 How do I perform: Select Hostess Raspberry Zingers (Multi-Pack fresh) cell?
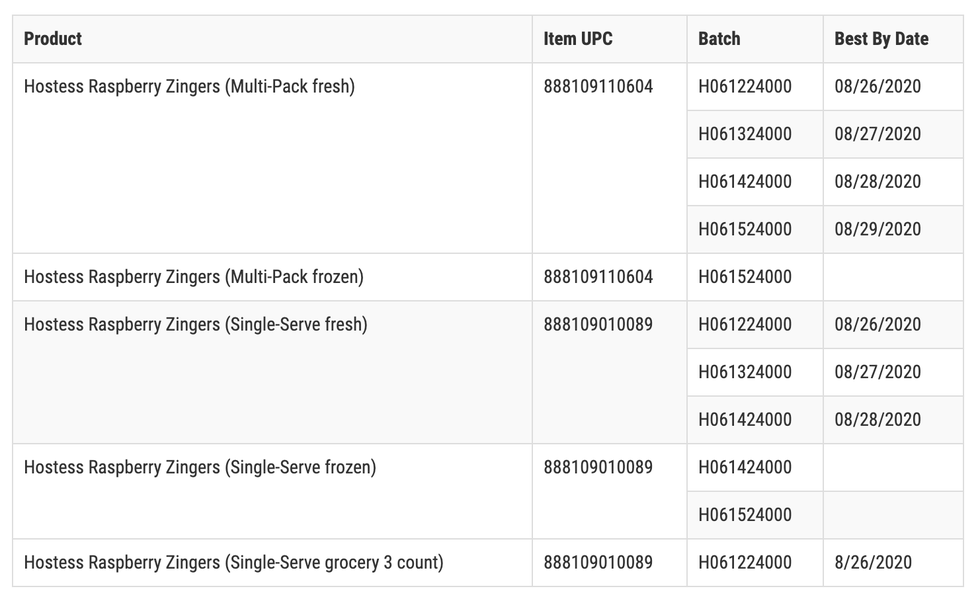point(272,158)
